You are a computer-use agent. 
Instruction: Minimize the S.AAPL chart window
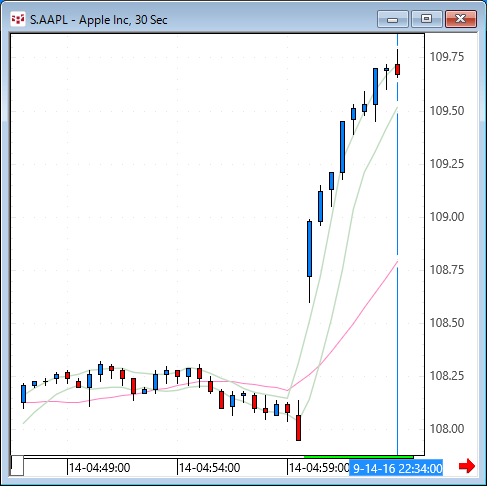coord(393,19)
